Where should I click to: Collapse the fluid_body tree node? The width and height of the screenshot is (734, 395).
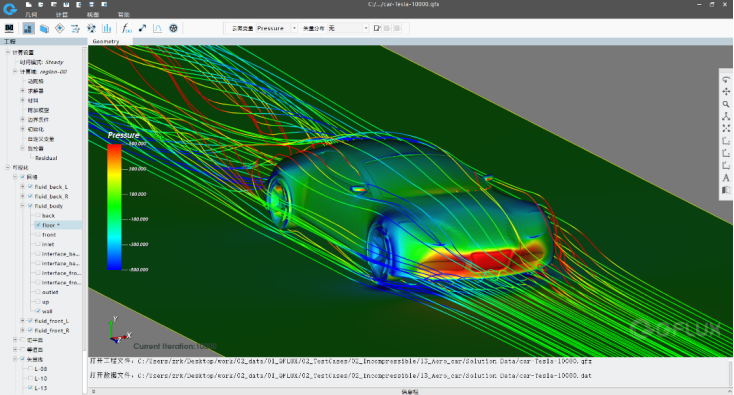point(22,206)
